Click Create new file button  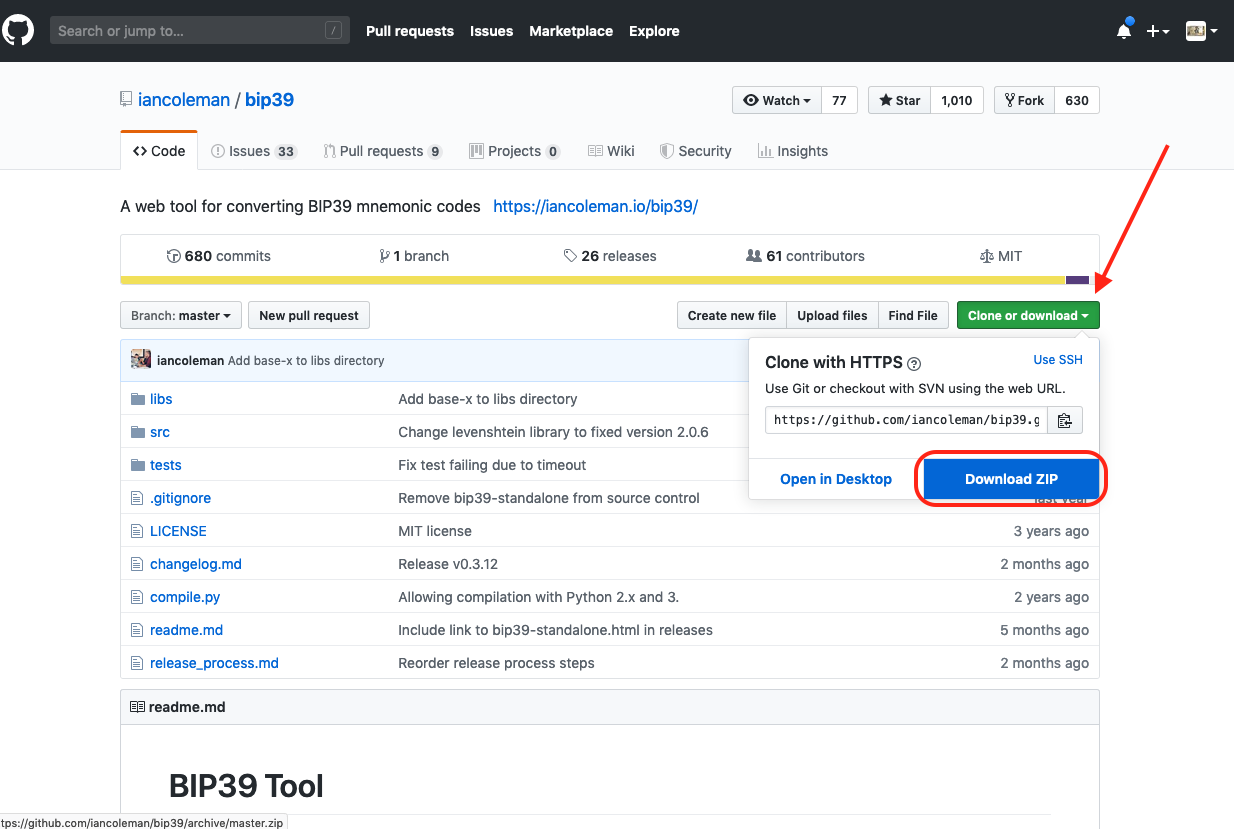pyautogui.click(x=732, y=315)
